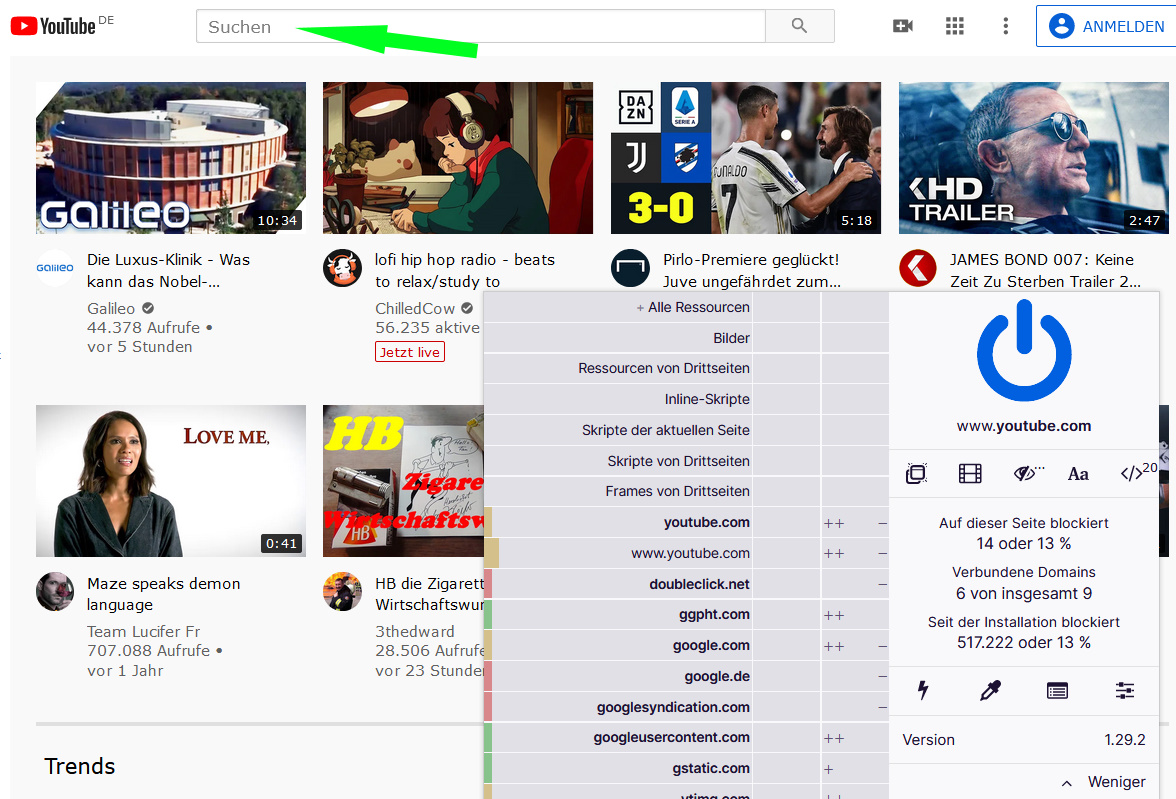Click the Version 1.29.2 value
1176x799 pixels.
(x=1124, y=740)
